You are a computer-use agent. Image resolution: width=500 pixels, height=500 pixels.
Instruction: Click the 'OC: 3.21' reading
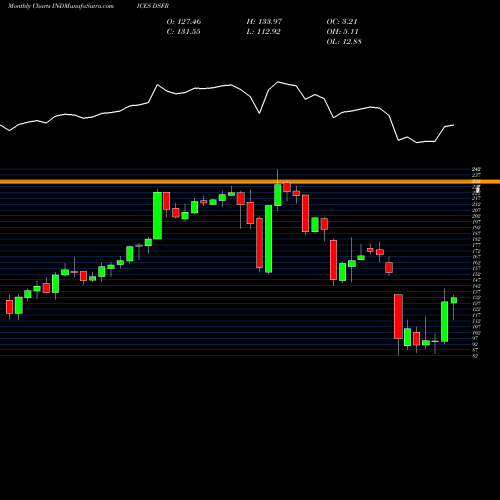pos(342,22)
